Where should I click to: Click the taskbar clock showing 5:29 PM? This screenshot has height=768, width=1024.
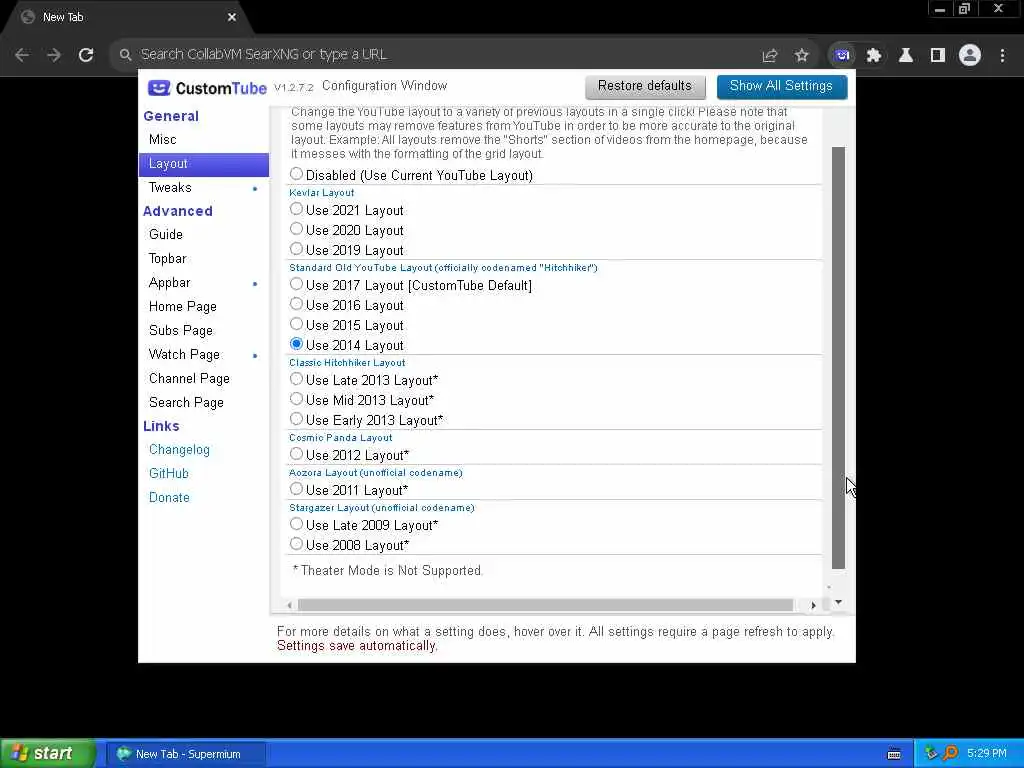pyautogui.click(x=987, y=754)
